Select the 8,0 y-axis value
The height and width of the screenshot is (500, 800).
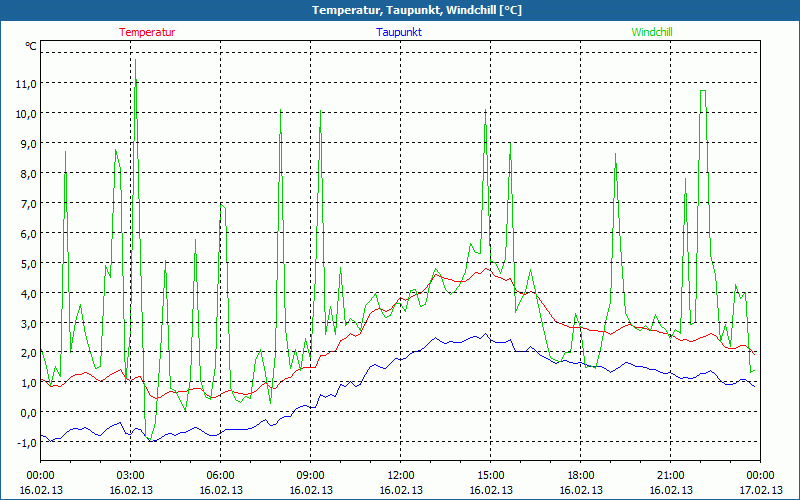pos(29,173)
